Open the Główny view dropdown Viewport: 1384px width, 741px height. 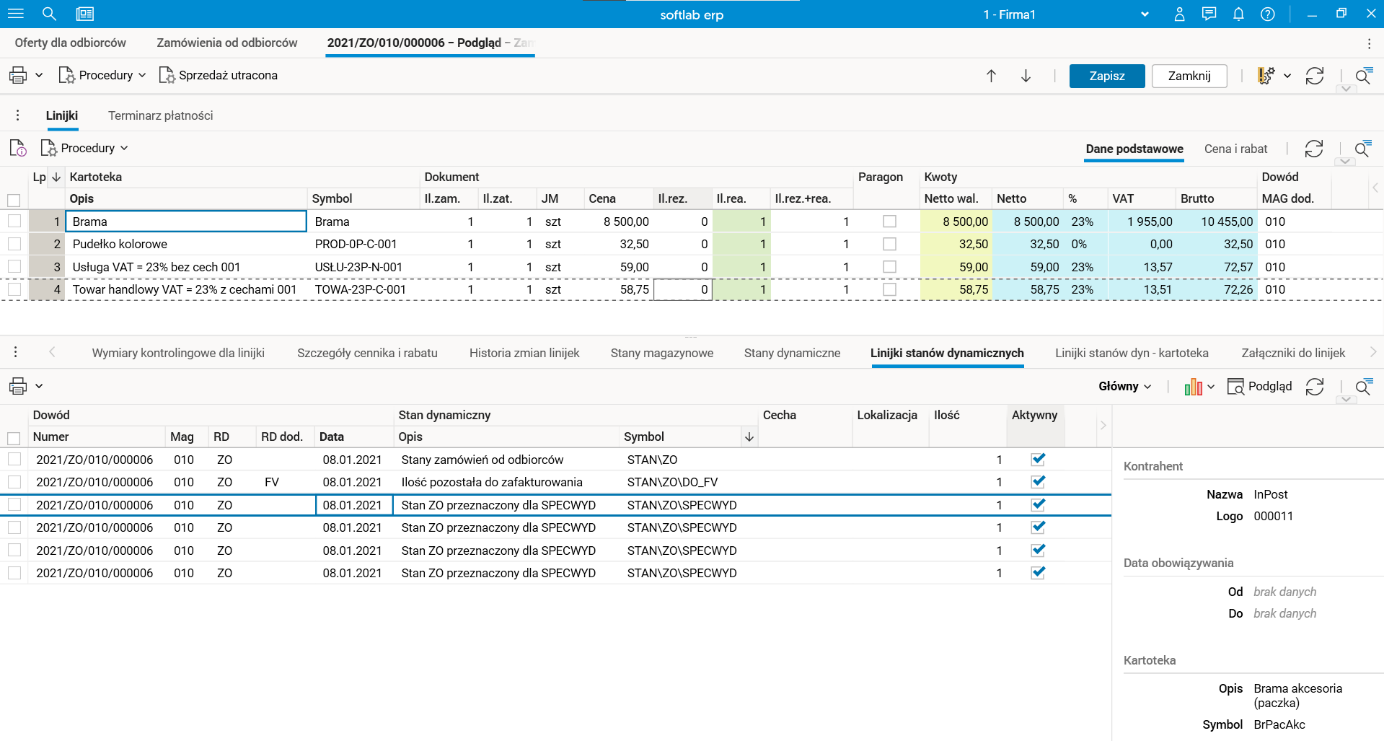tap(1125, 387)
